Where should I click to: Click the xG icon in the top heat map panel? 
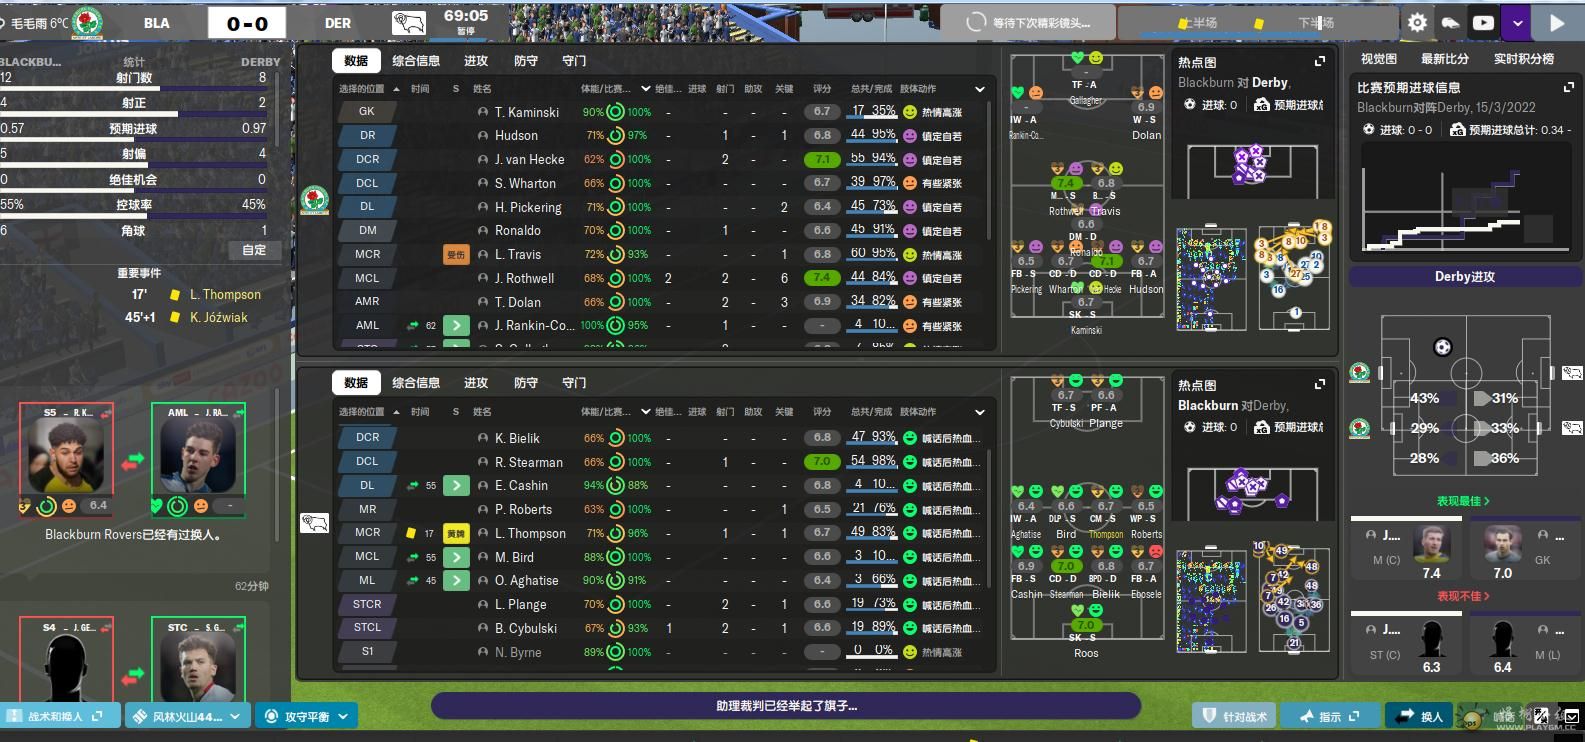(x=1262, y=104)
